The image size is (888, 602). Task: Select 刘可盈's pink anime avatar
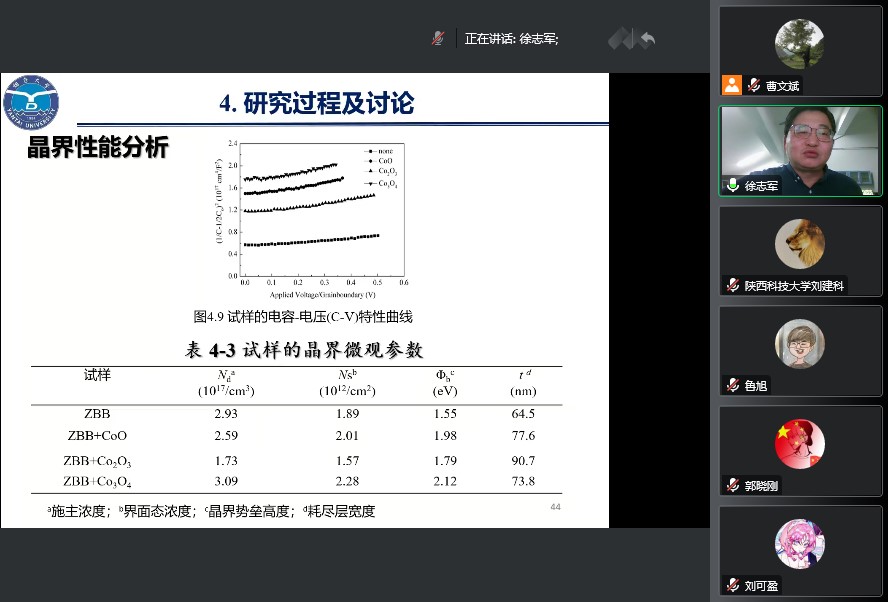[799, 543]
